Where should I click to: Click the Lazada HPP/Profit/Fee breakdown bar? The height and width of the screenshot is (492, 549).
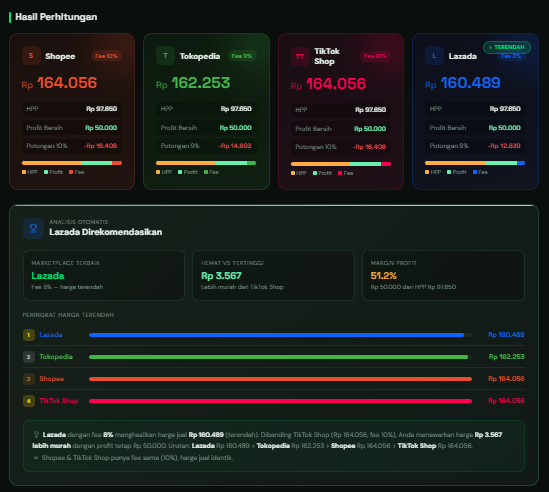pos(475,163)
